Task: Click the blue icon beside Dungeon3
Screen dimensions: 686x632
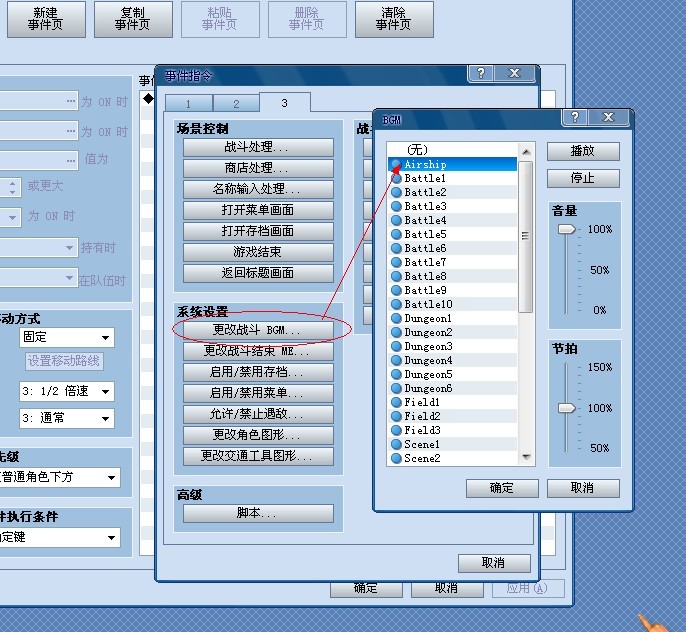Action: pos(396,346)
